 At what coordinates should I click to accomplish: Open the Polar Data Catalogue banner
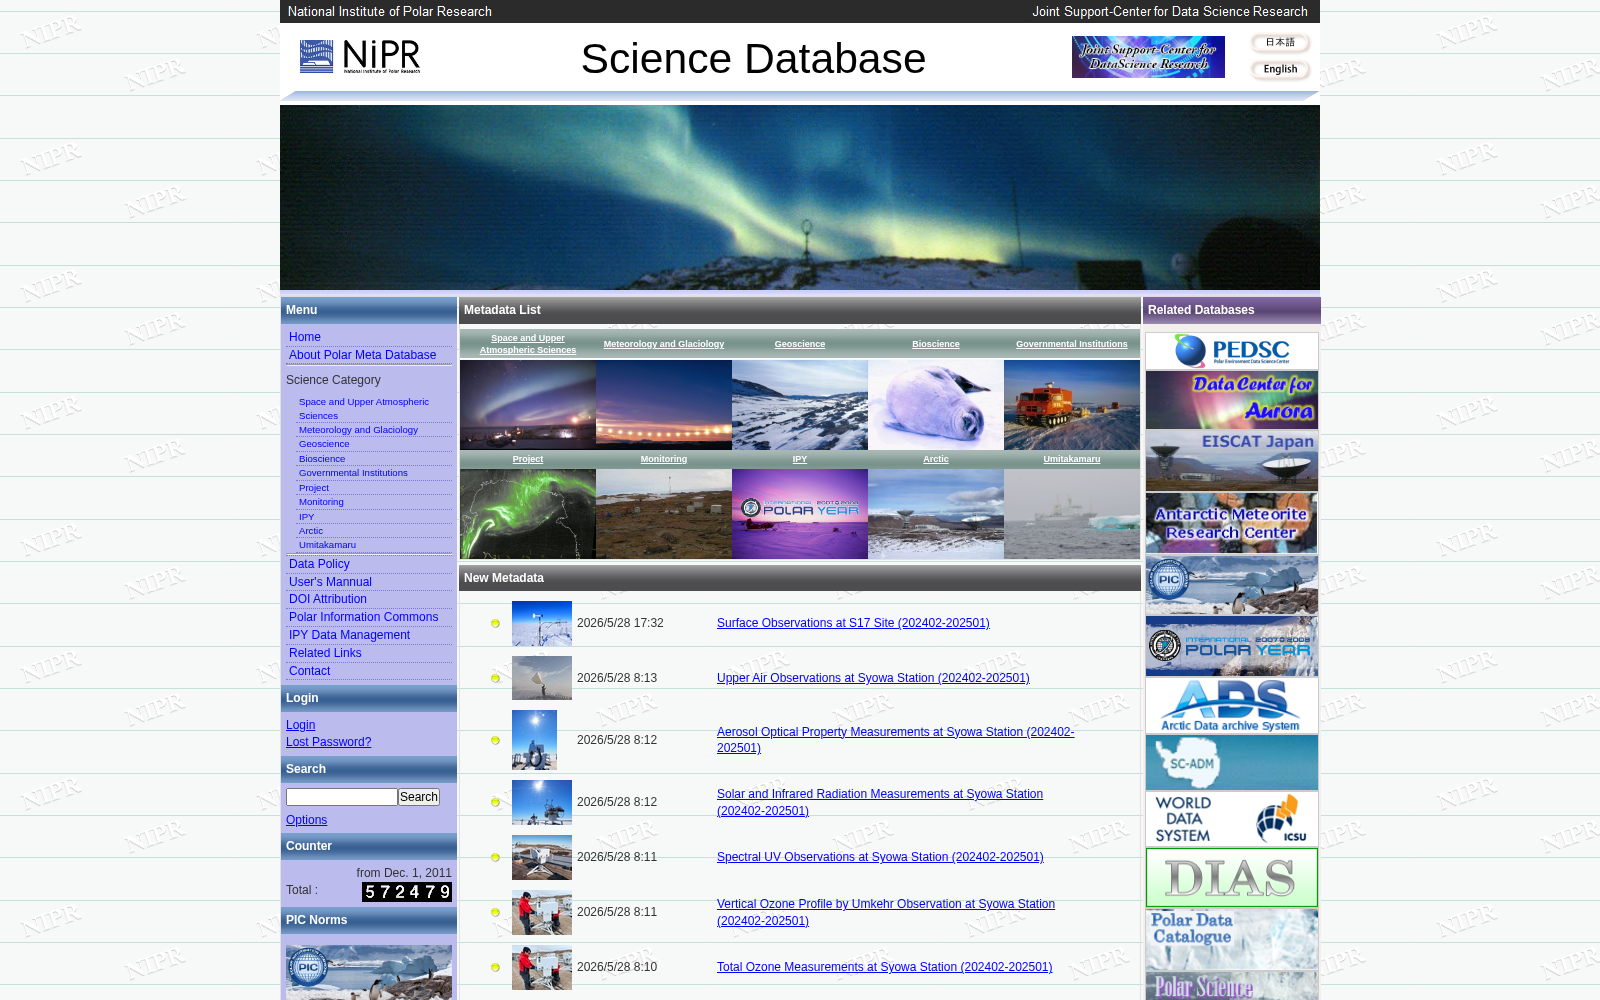[1232, 939]
